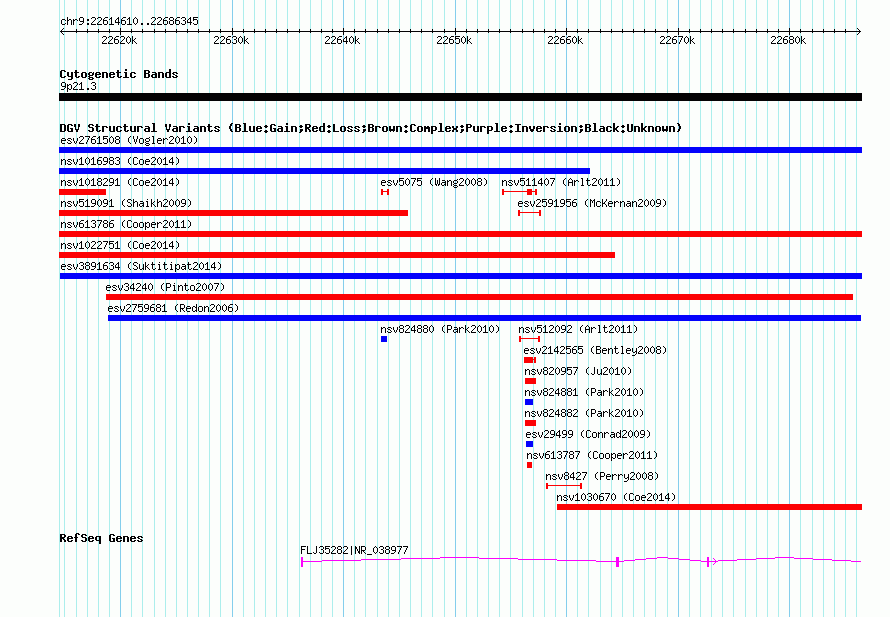Click the small esv5075 red loss marker
The height and width of the screenshot is (617, 890).
(385, 192)
